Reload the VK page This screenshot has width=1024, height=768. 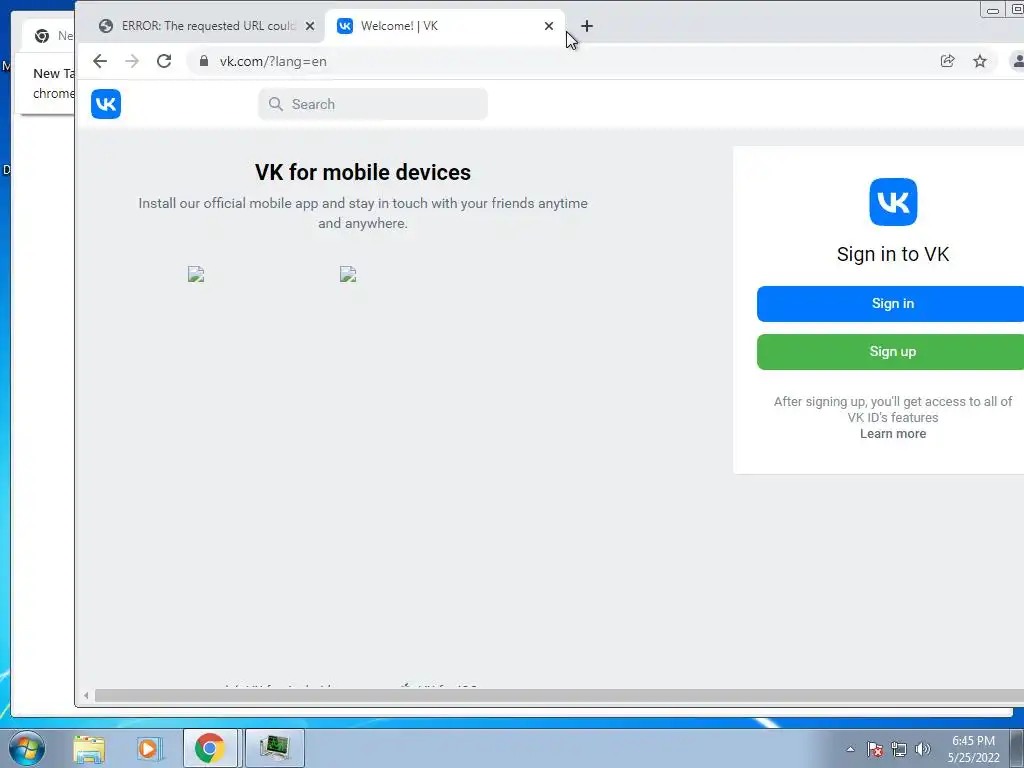click(164, 61)
